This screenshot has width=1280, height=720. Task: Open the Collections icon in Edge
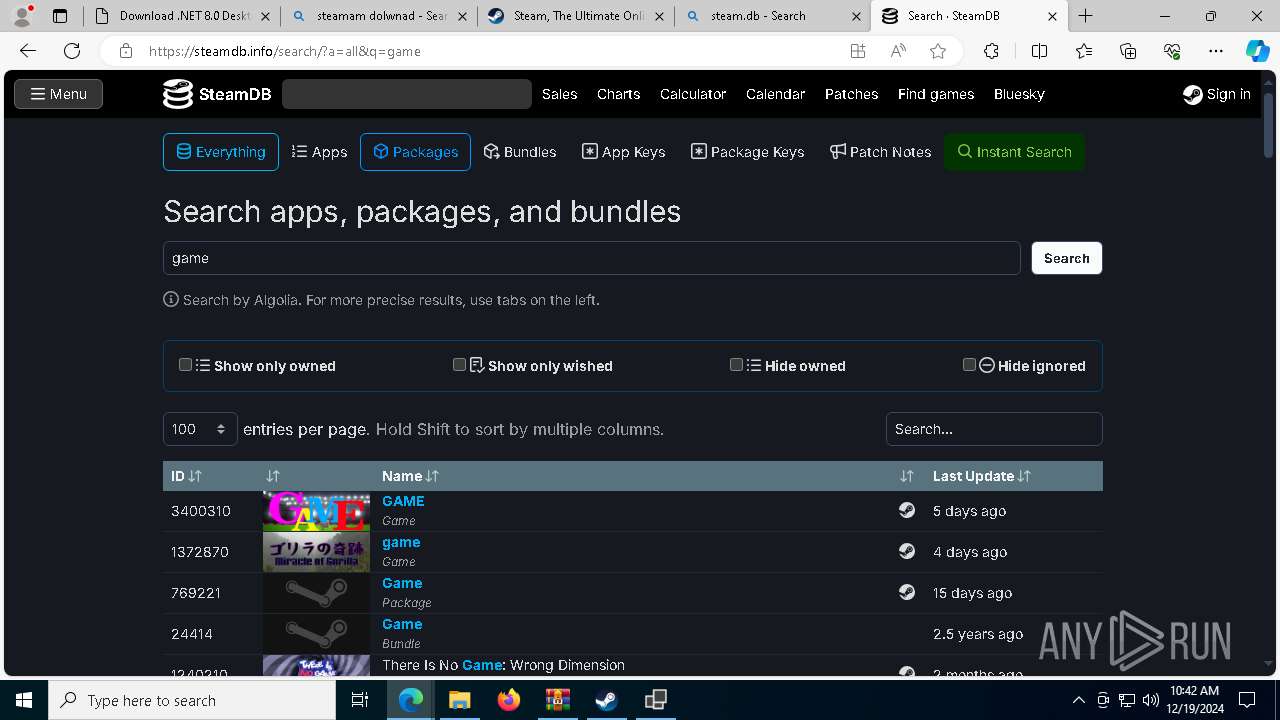1128,51
